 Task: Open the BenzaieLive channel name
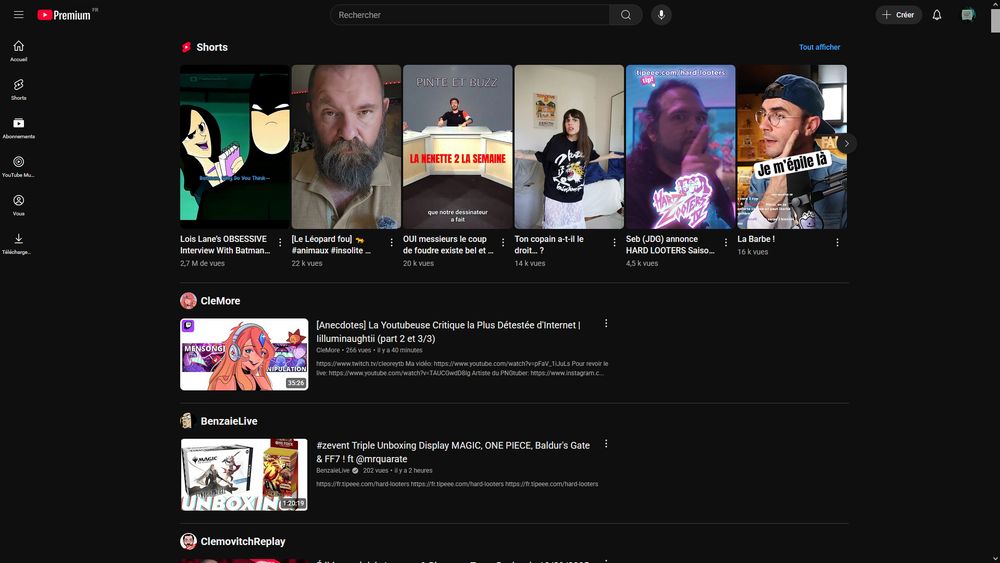(x=229, y=421)
